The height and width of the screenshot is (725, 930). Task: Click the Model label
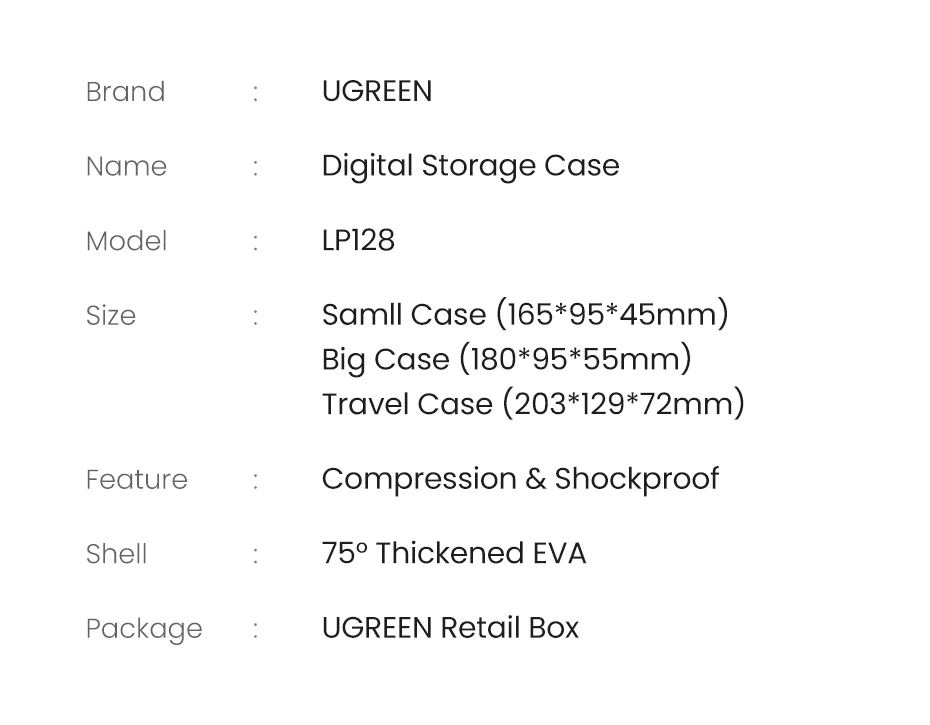[x=126, y=241]
